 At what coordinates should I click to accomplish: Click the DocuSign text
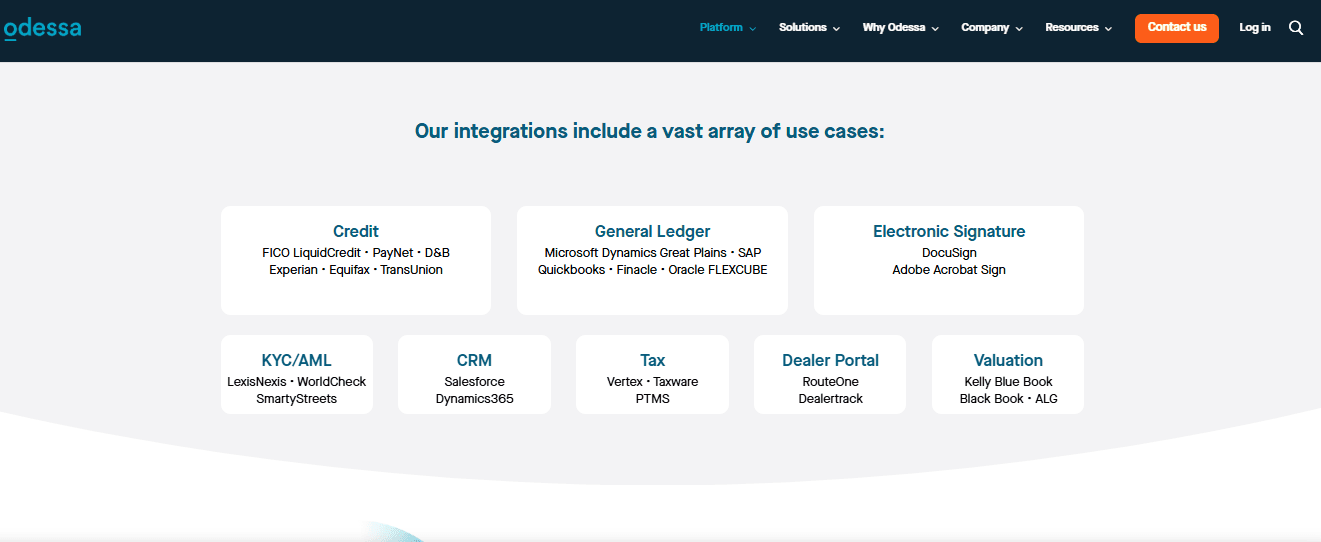[x=949, y=253]
